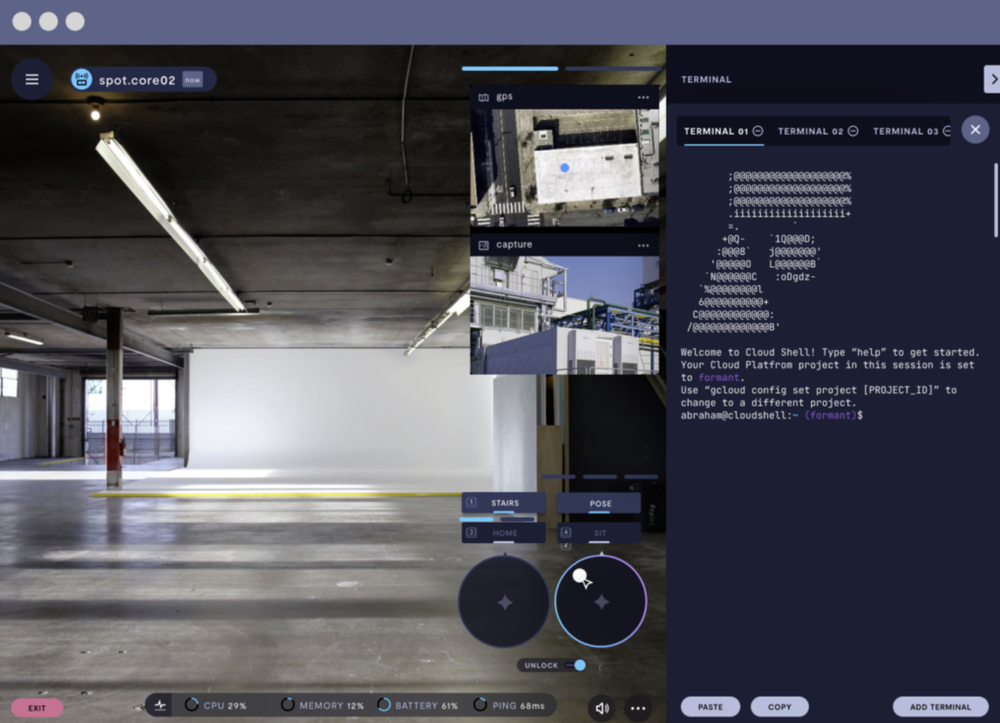Minimize TERMINAL 01 with its minus toggle
Image resolution: width=1000 pixels, height=723 pixels.
click(759, 131)
